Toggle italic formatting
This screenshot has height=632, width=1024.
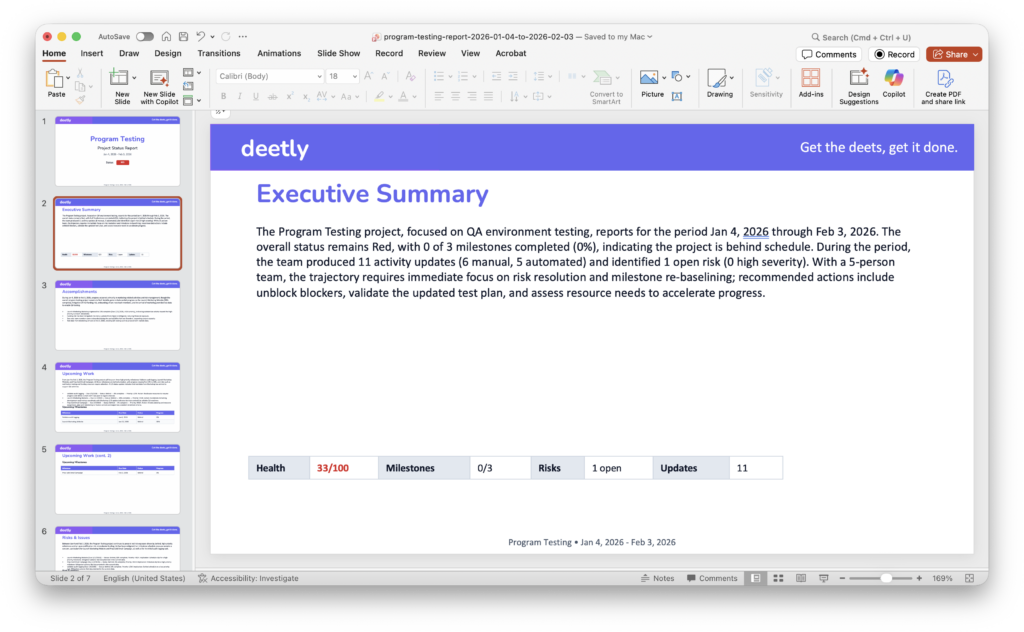coord(239,97)
